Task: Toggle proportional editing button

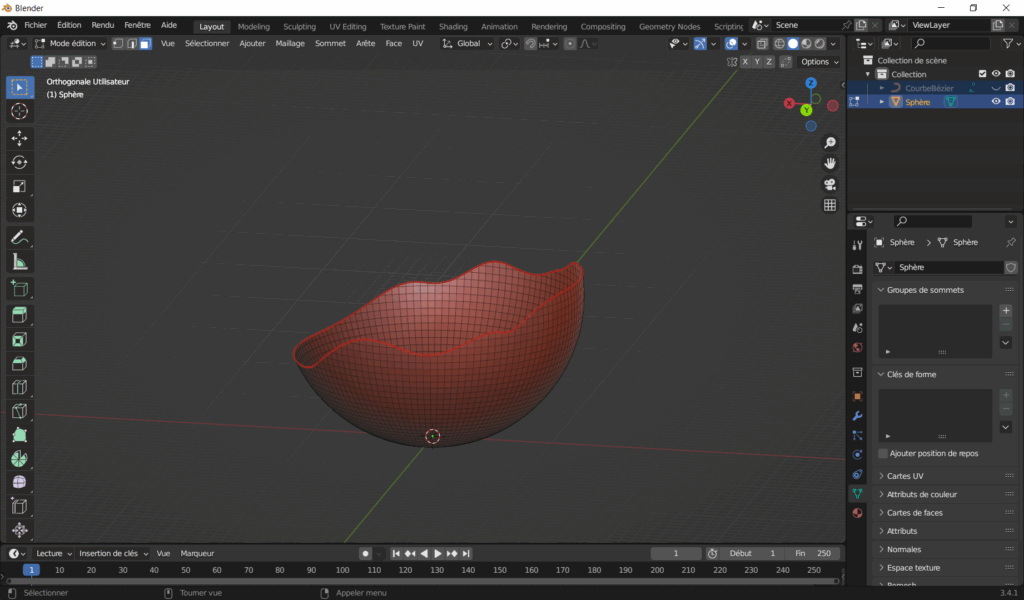Action: [x=570, y=44]
